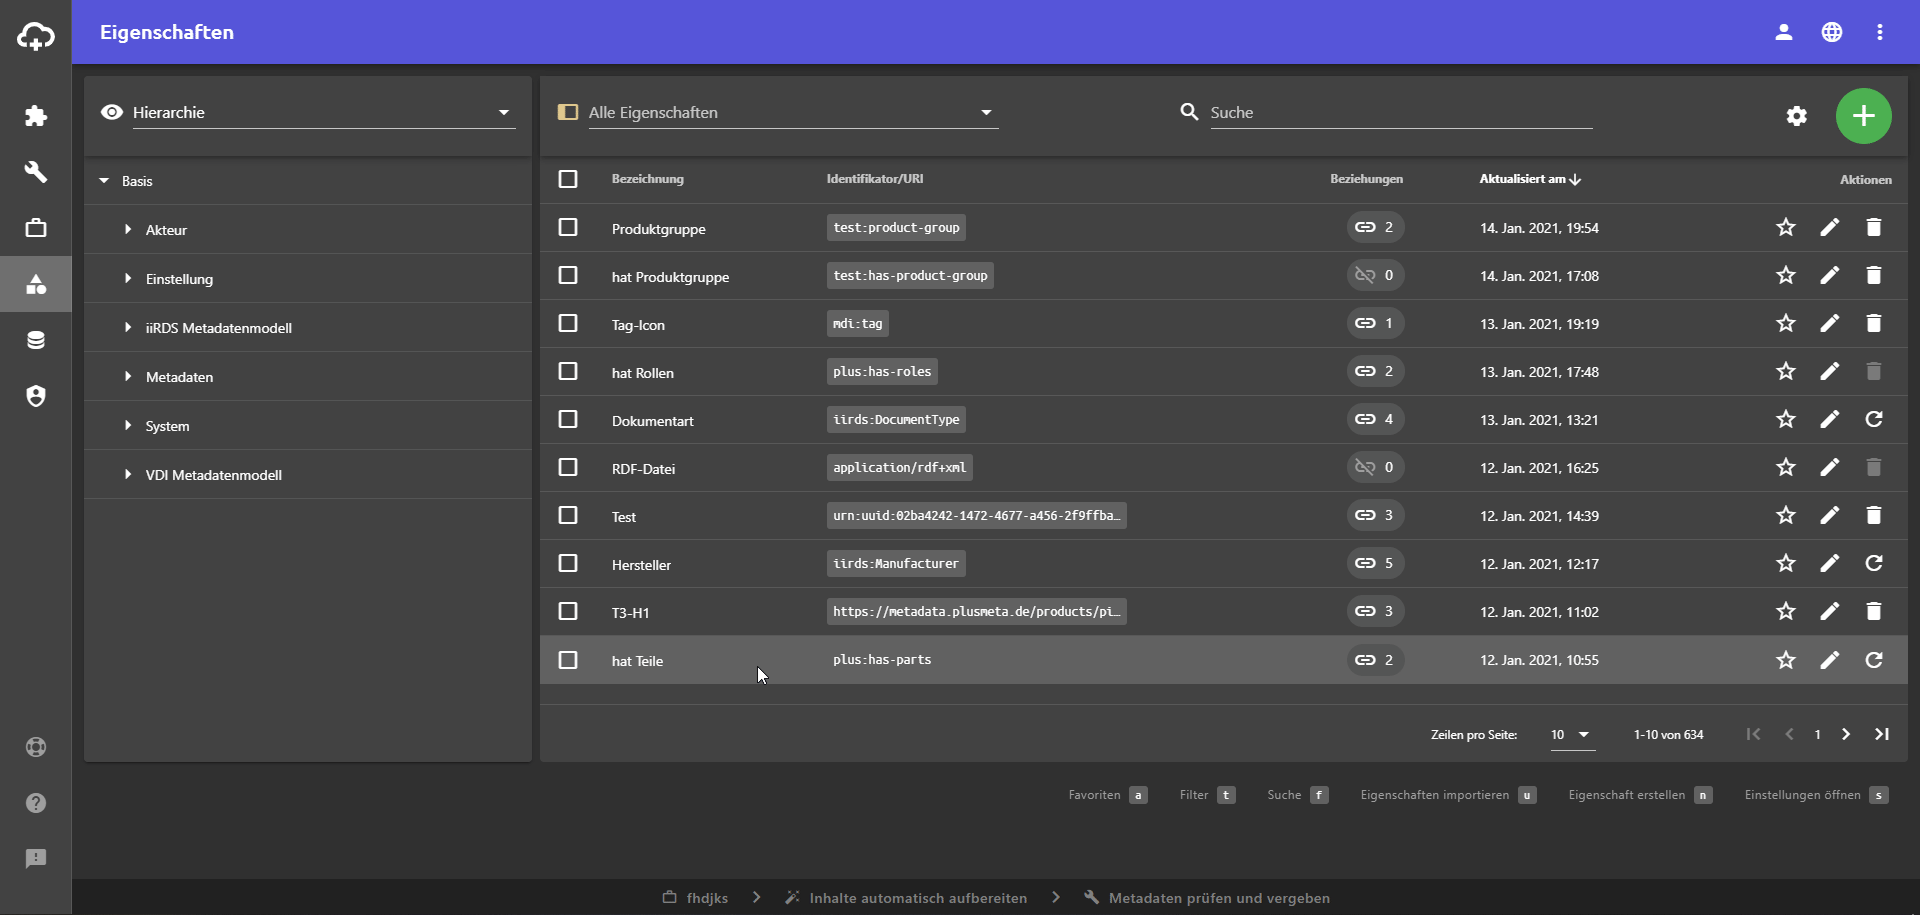Open the wrench tools sidebar icon

pos(36,172)
